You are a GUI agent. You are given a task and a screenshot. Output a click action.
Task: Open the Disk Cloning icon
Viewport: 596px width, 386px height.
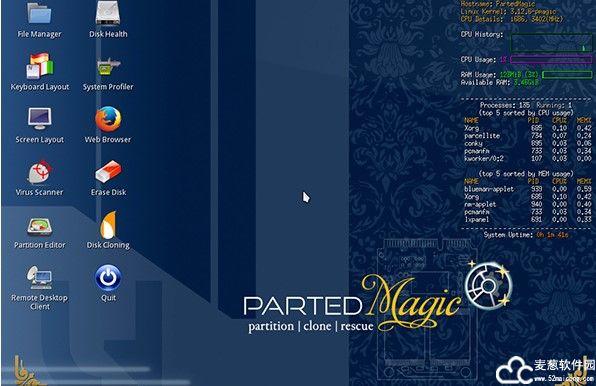coord(108,230)
